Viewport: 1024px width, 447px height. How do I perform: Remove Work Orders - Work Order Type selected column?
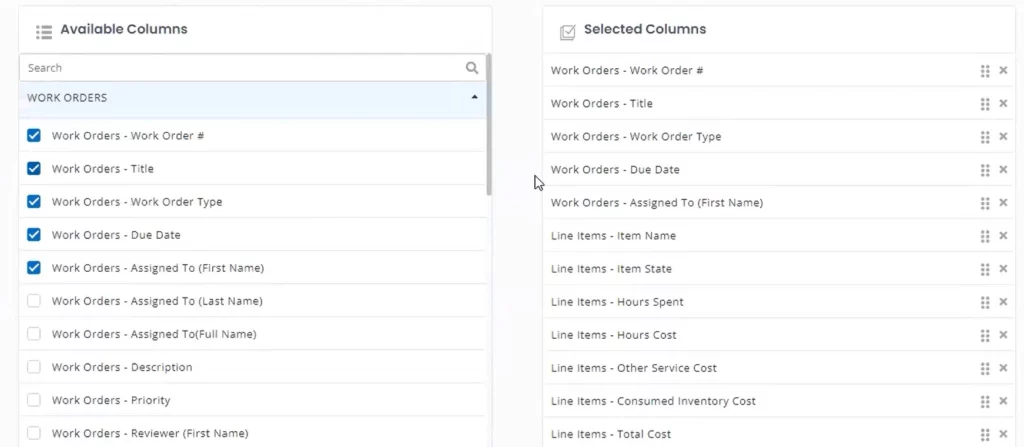1003,137
